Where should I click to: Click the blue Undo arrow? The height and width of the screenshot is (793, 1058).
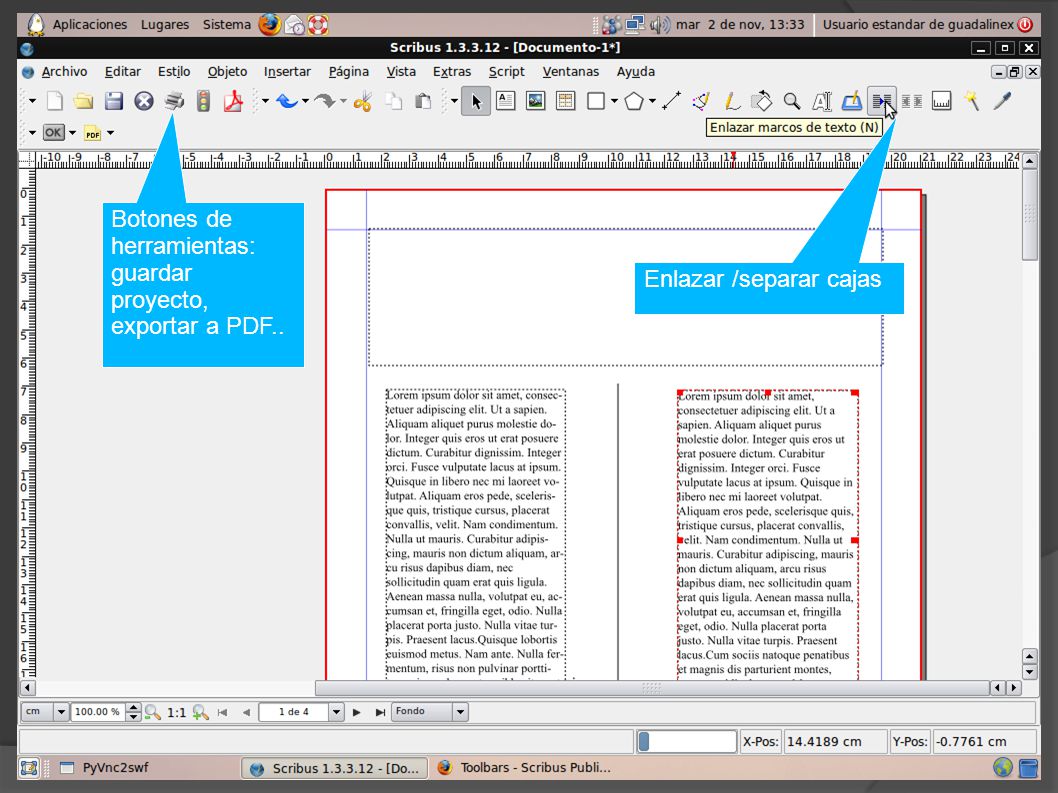point(287,101)
